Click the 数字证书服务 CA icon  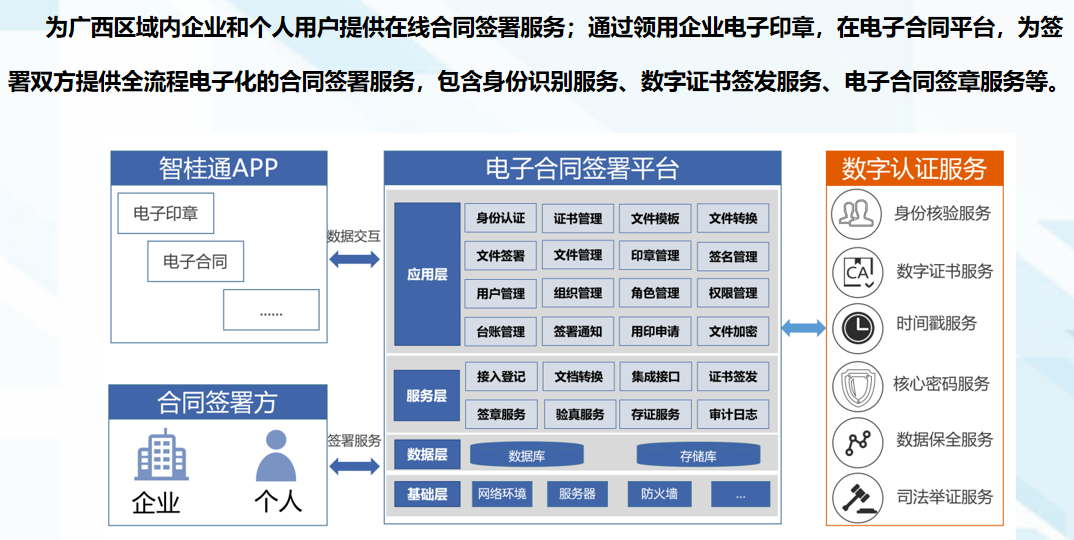coord(856,271)
